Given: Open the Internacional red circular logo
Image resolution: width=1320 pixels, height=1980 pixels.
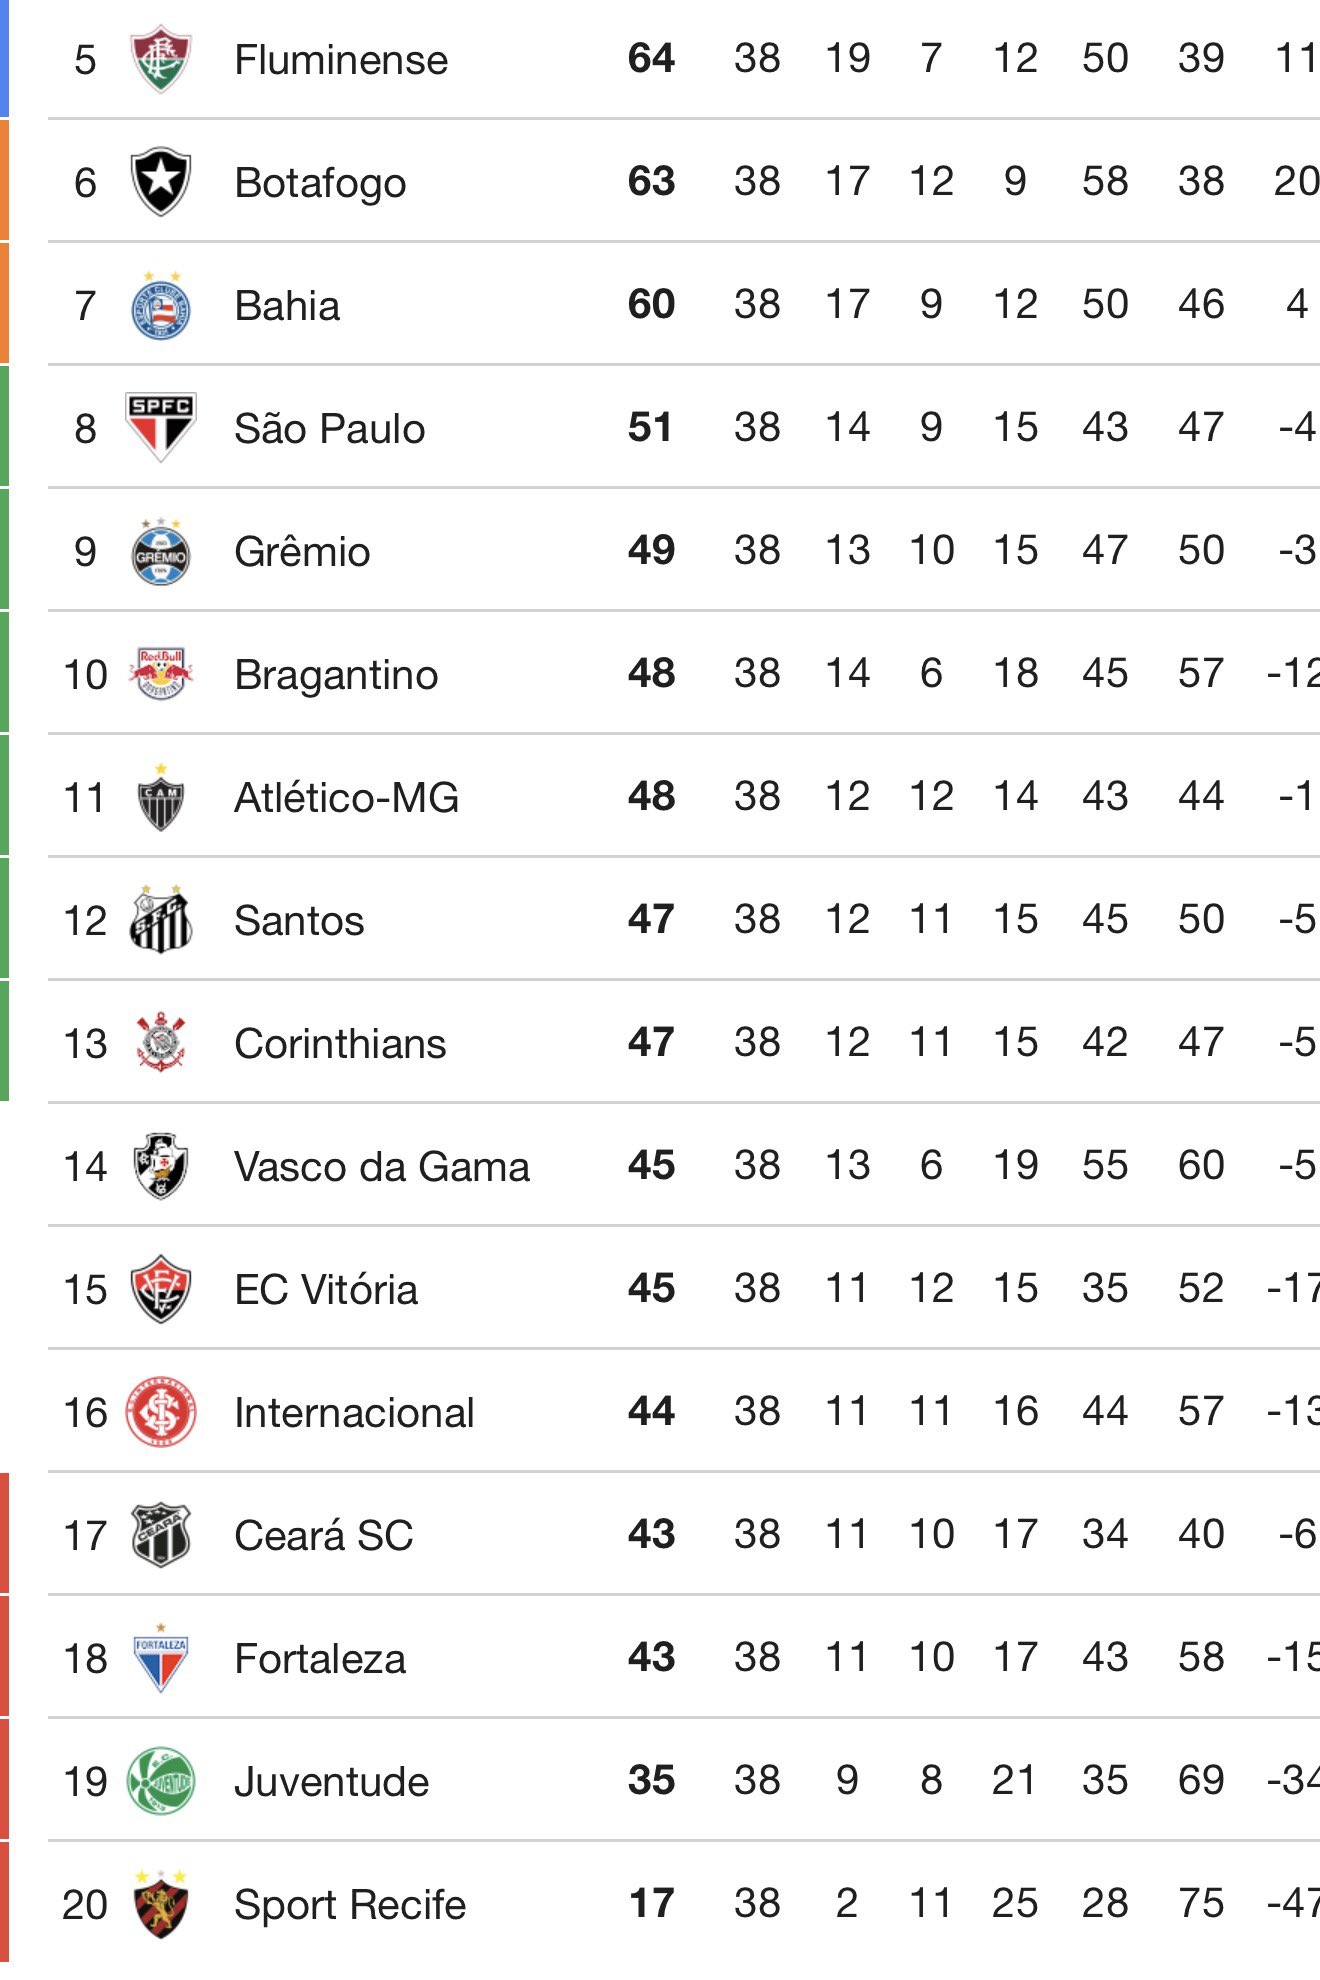Looking at the screenshot, I should [161, 1412].
